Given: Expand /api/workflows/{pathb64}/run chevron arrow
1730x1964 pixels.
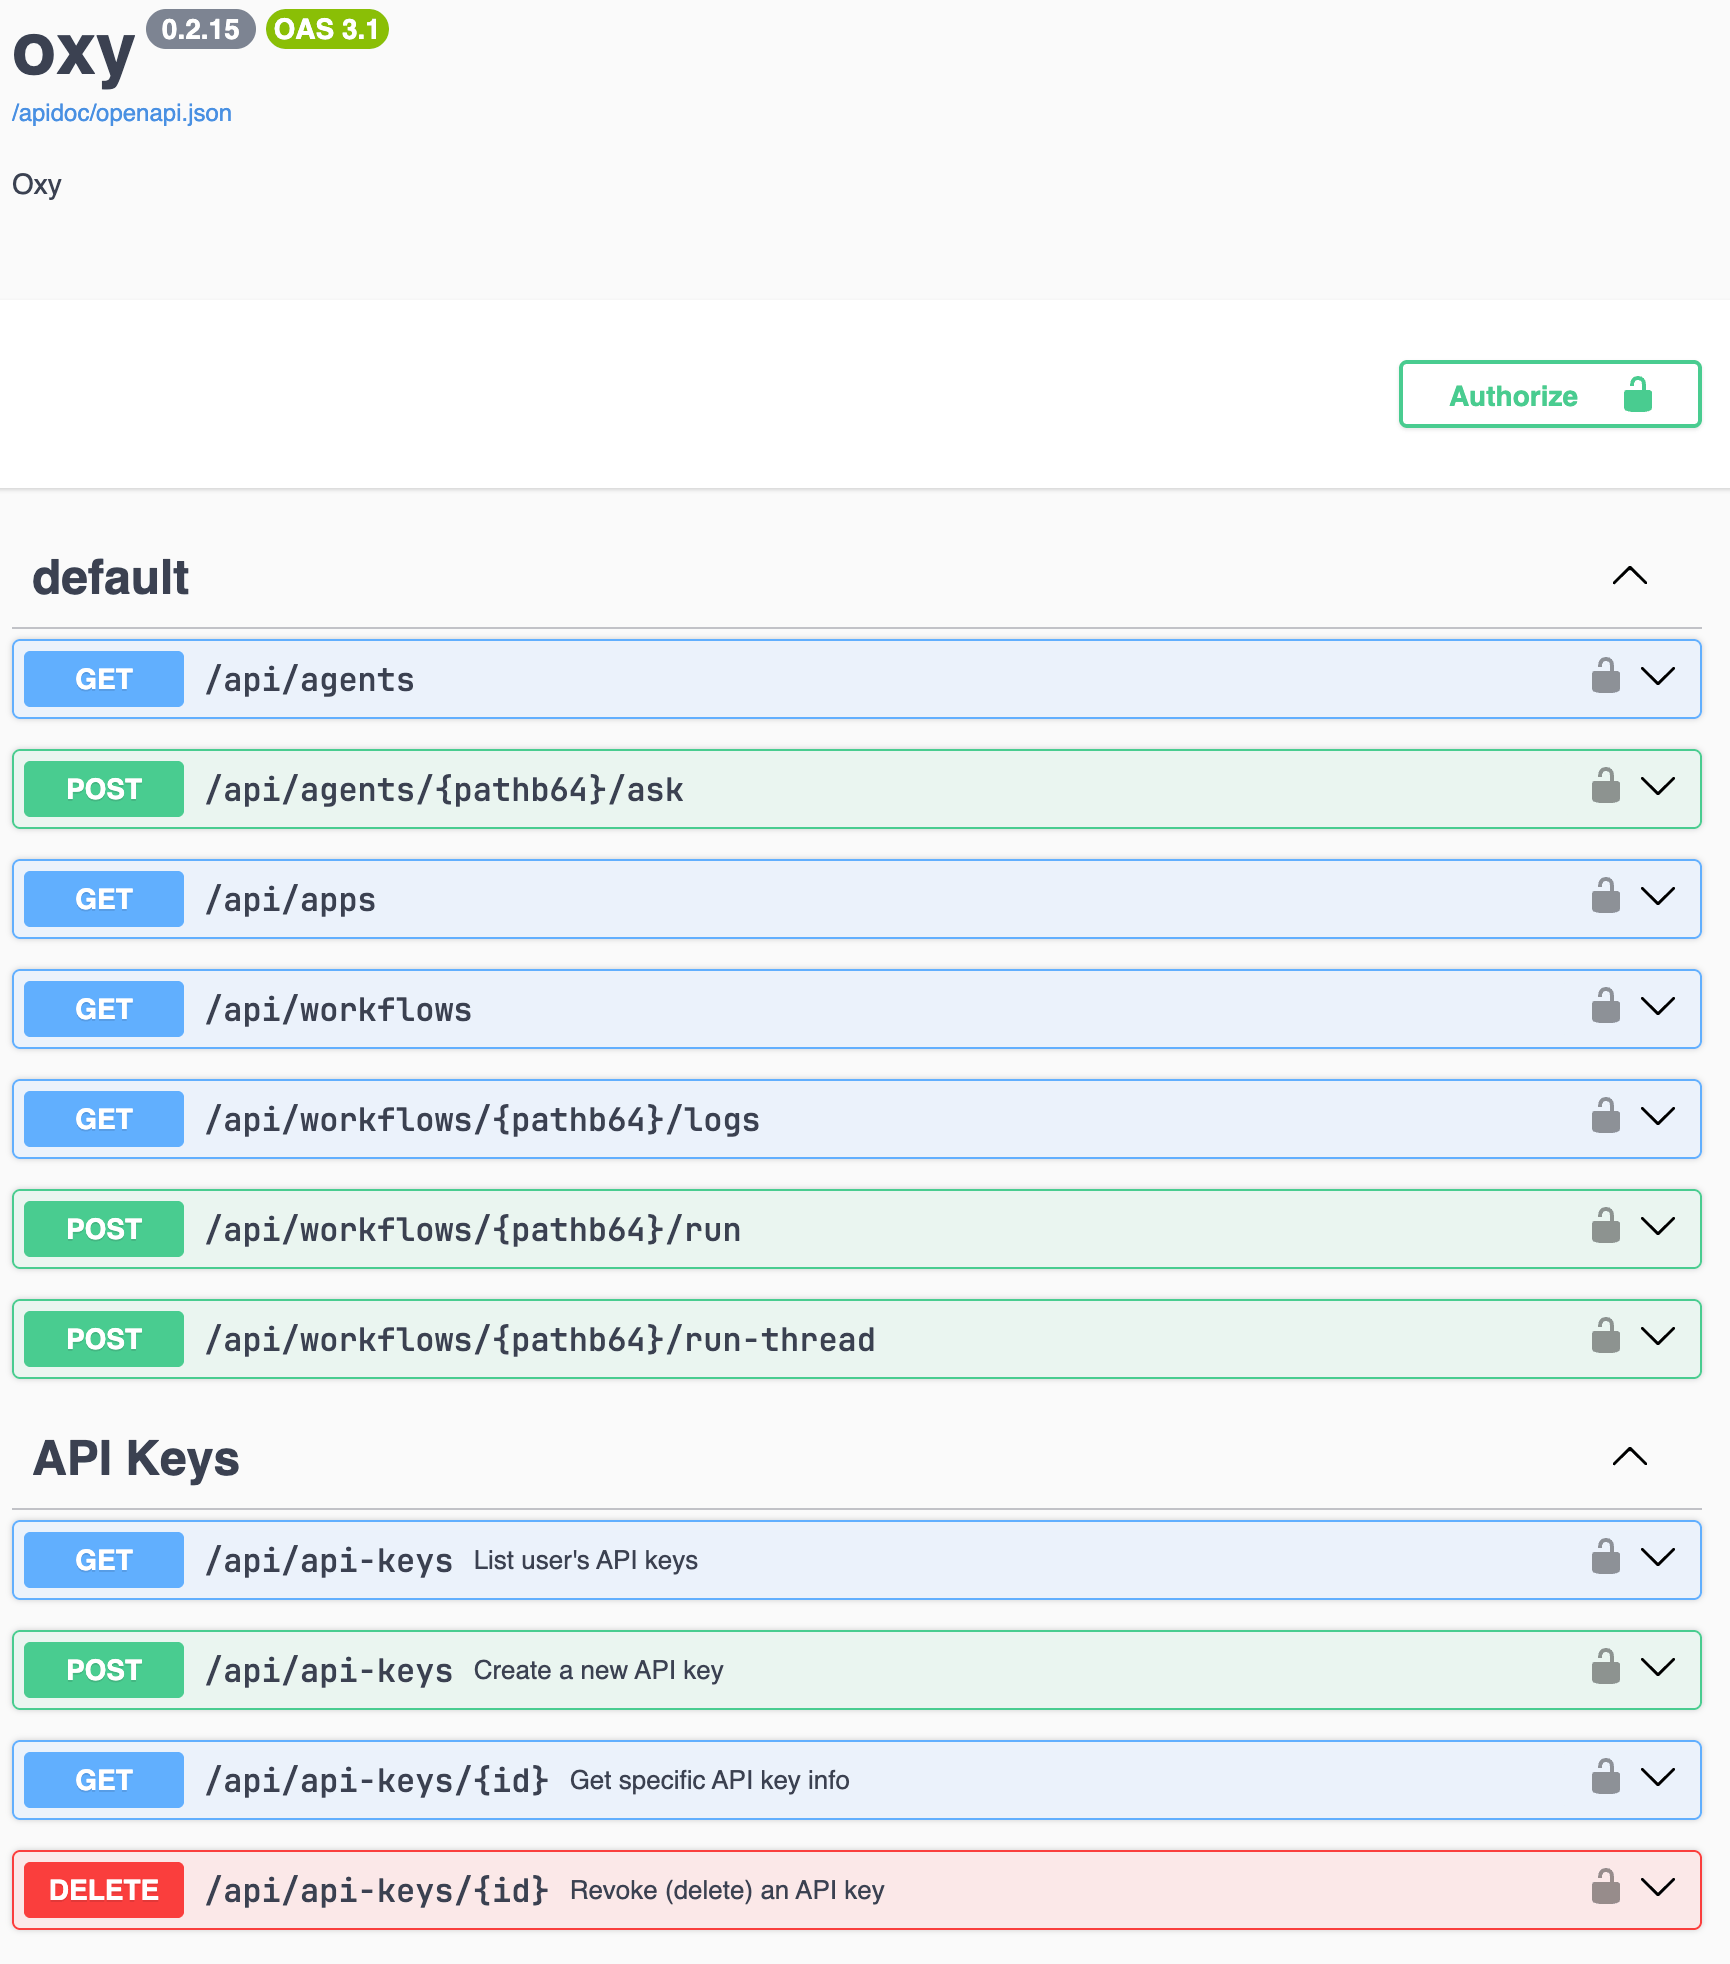Looking at the screenshot, I should tap(1658, 1227).
